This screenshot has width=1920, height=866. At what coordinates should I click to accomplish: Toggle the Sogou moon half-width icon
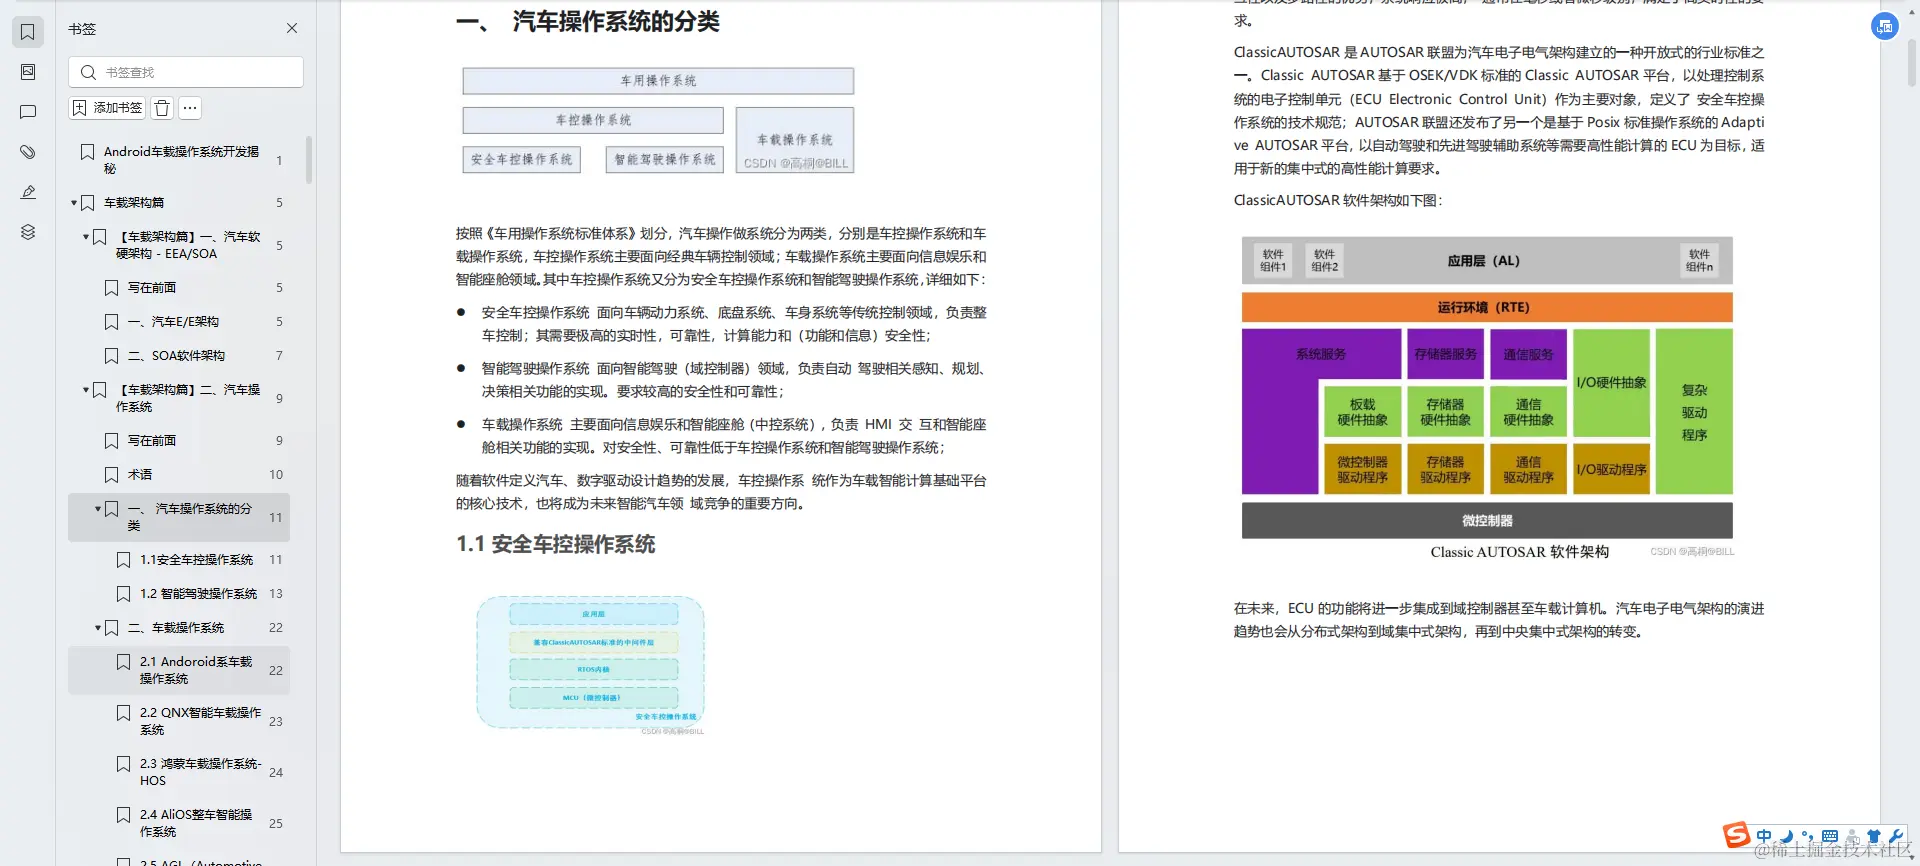click(x=1786, y=836)
